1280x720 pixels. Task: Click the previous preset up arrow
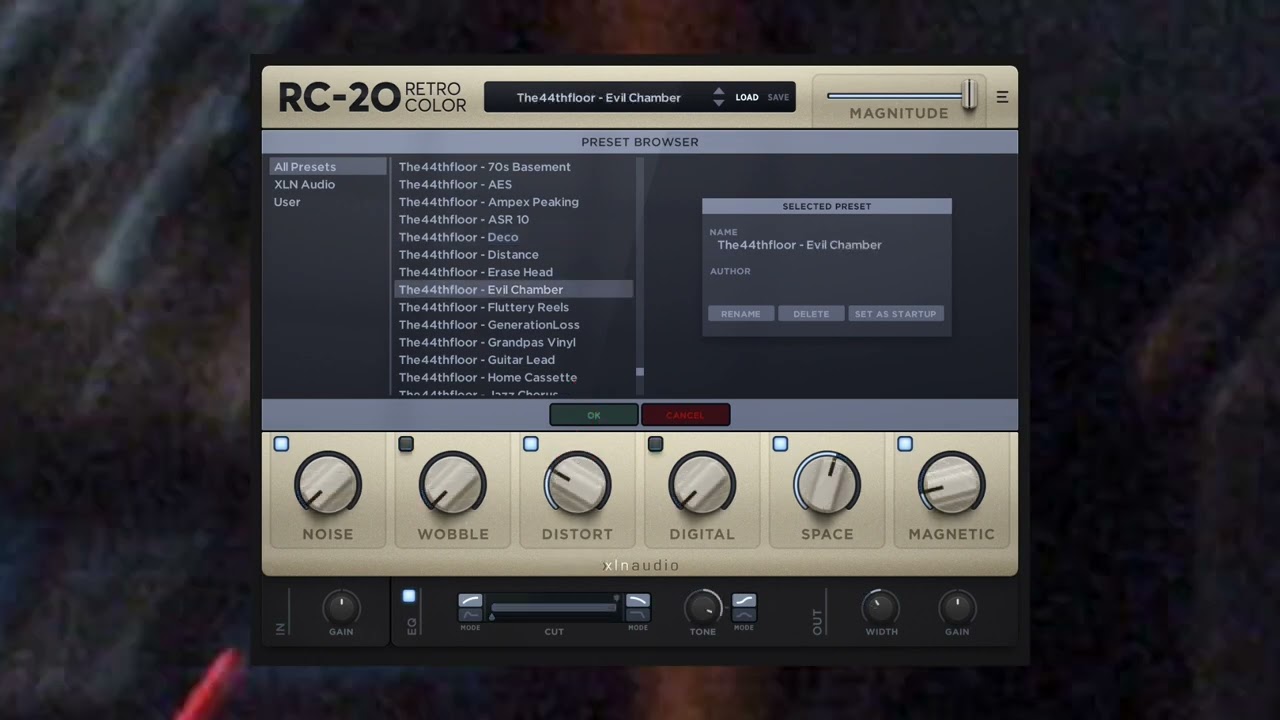point(718,92)
